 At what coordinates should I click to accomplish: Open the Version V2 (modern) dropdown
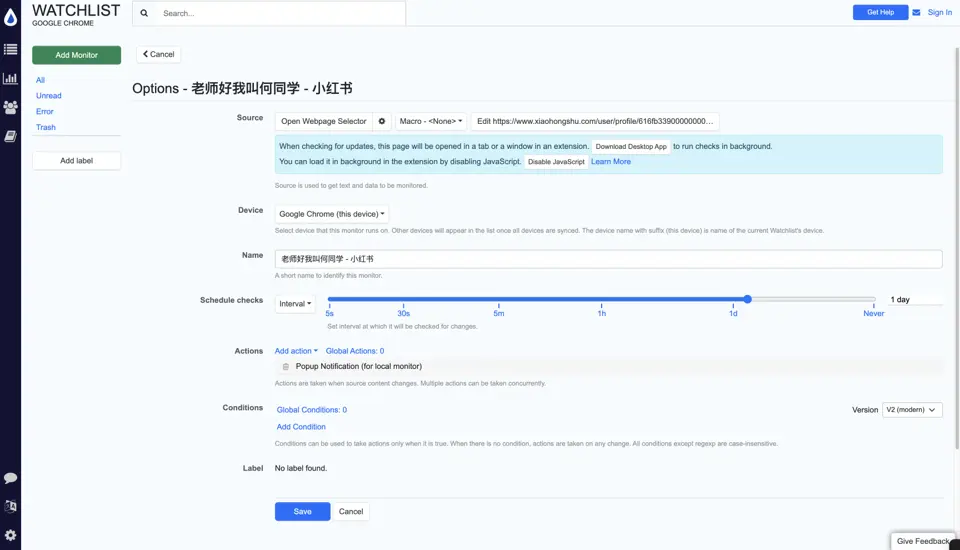912,410
